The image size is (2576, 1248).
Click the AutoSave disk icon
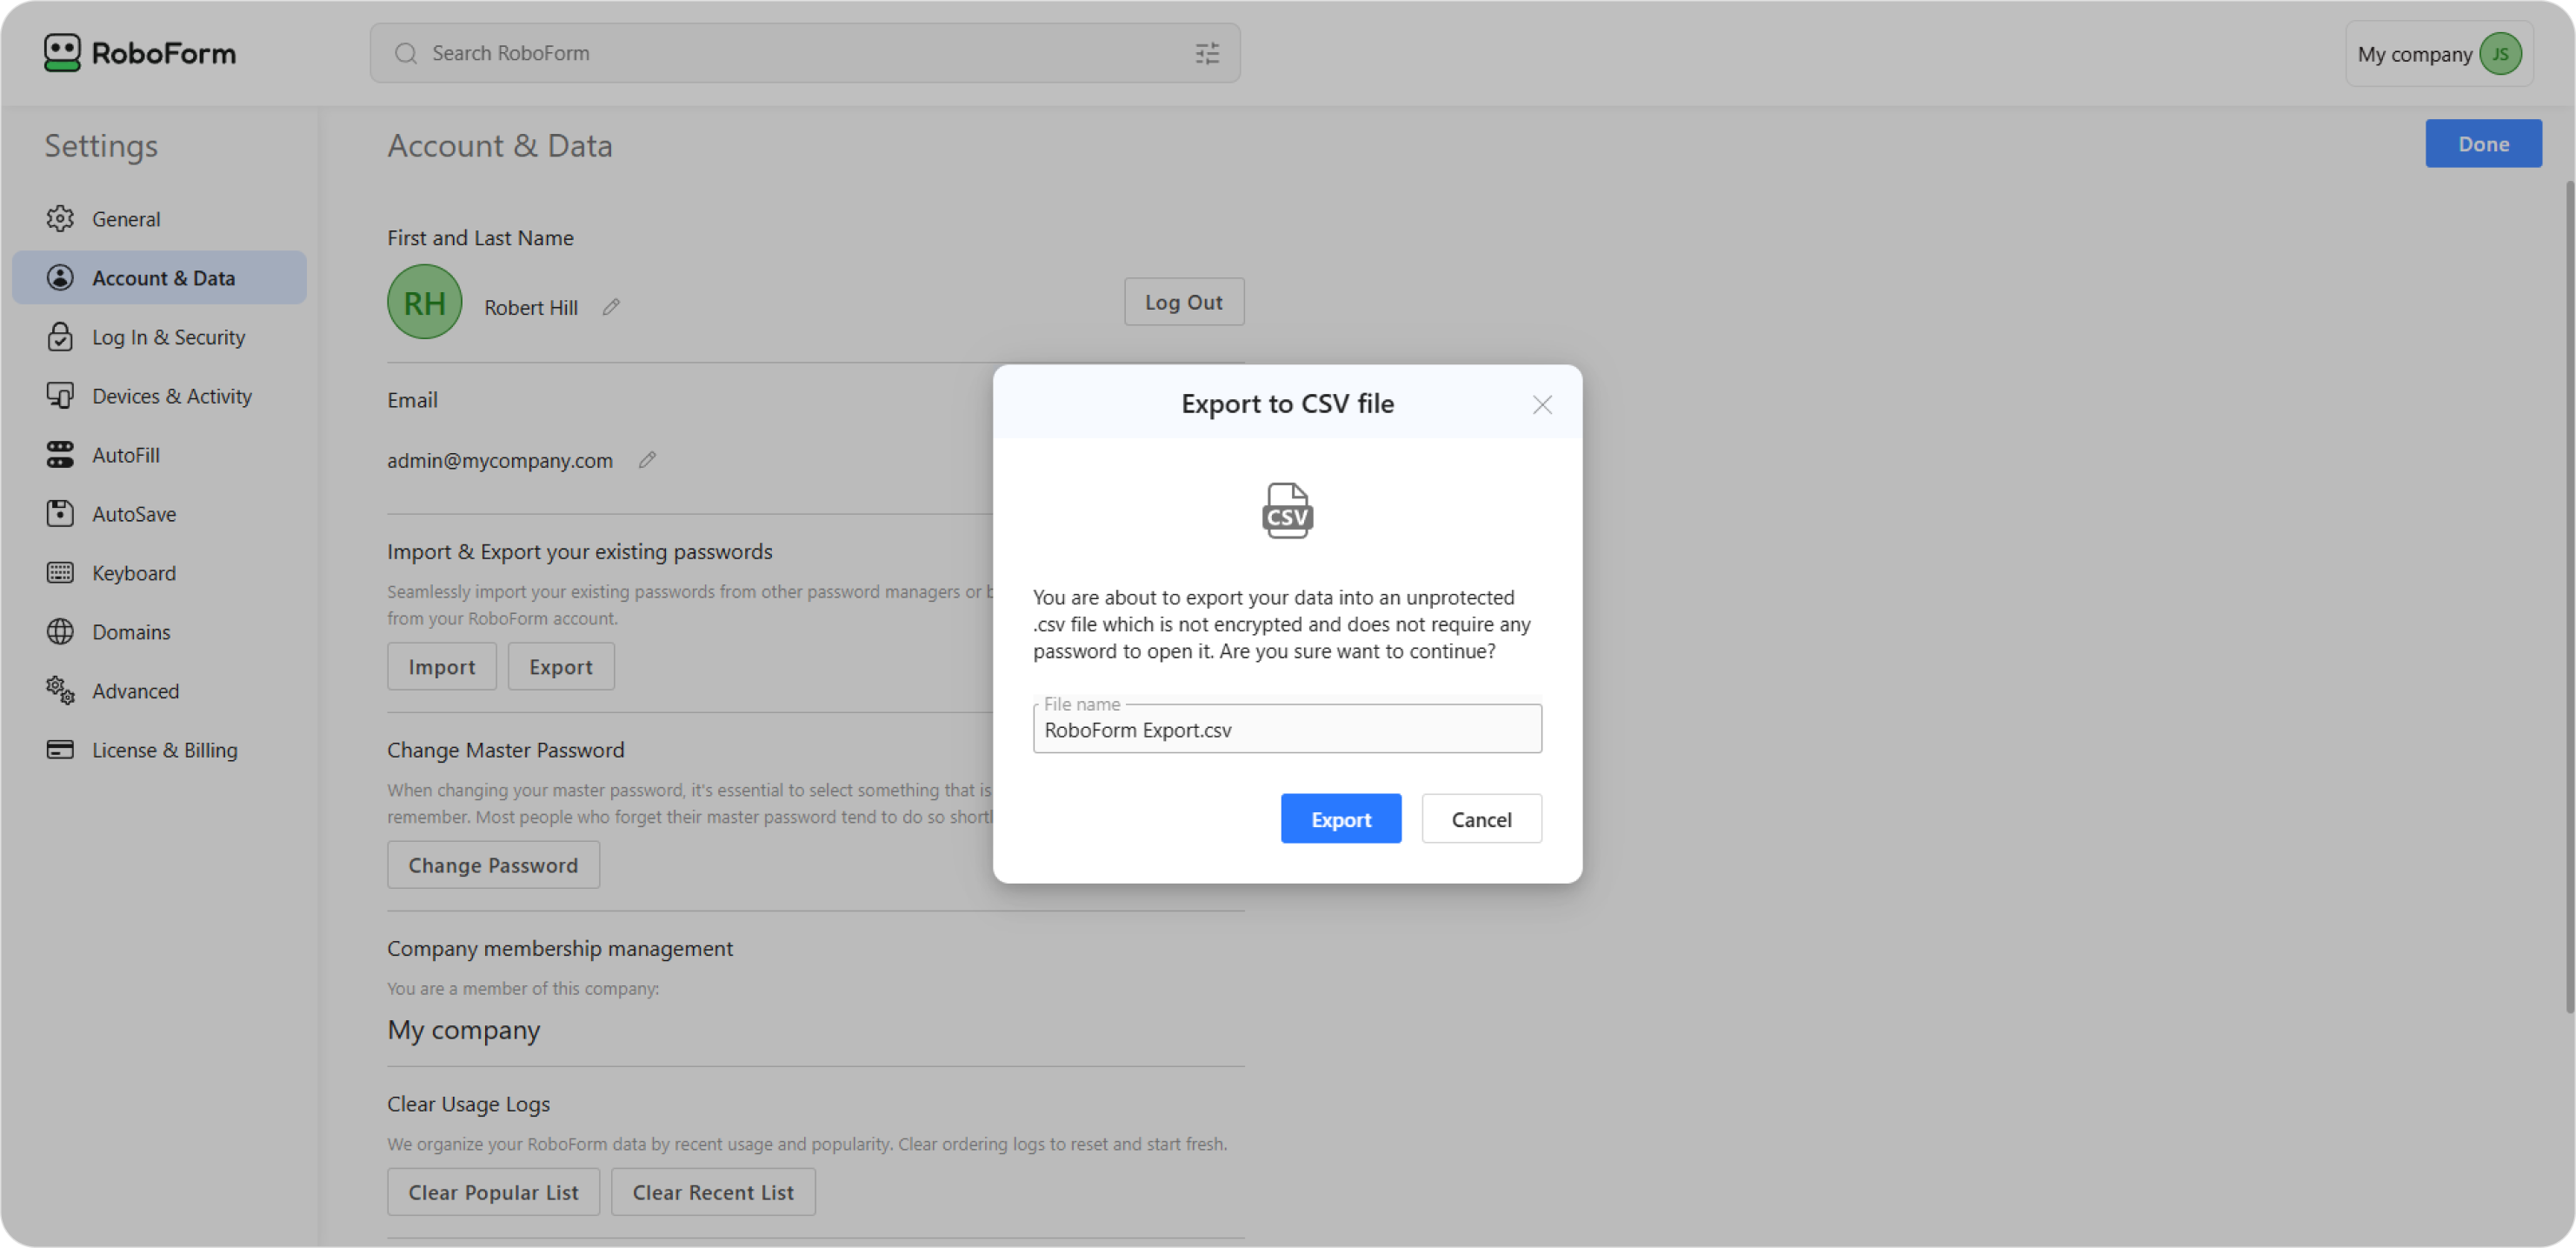click(x=60, y=513)
